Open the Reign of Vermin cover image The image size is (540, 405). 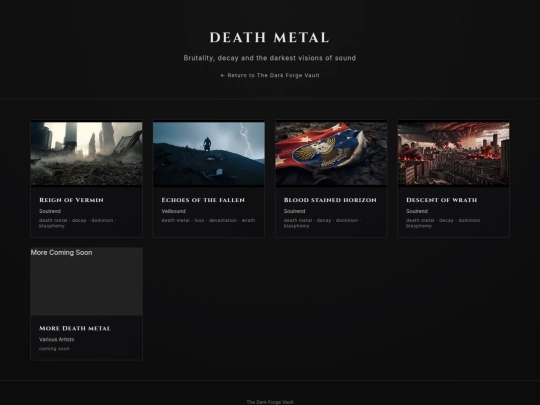tap(86, 153)
